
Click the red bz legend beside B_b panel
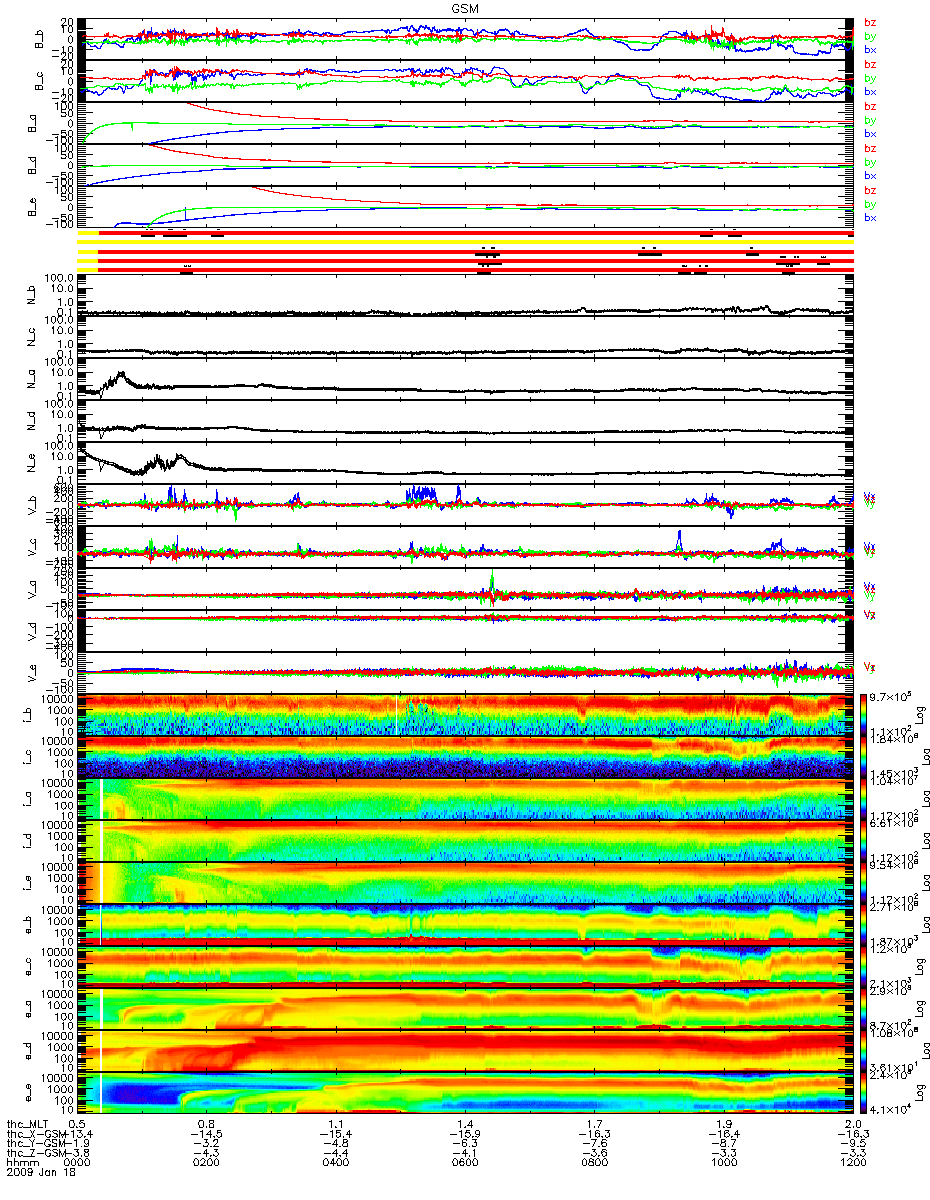870,22
